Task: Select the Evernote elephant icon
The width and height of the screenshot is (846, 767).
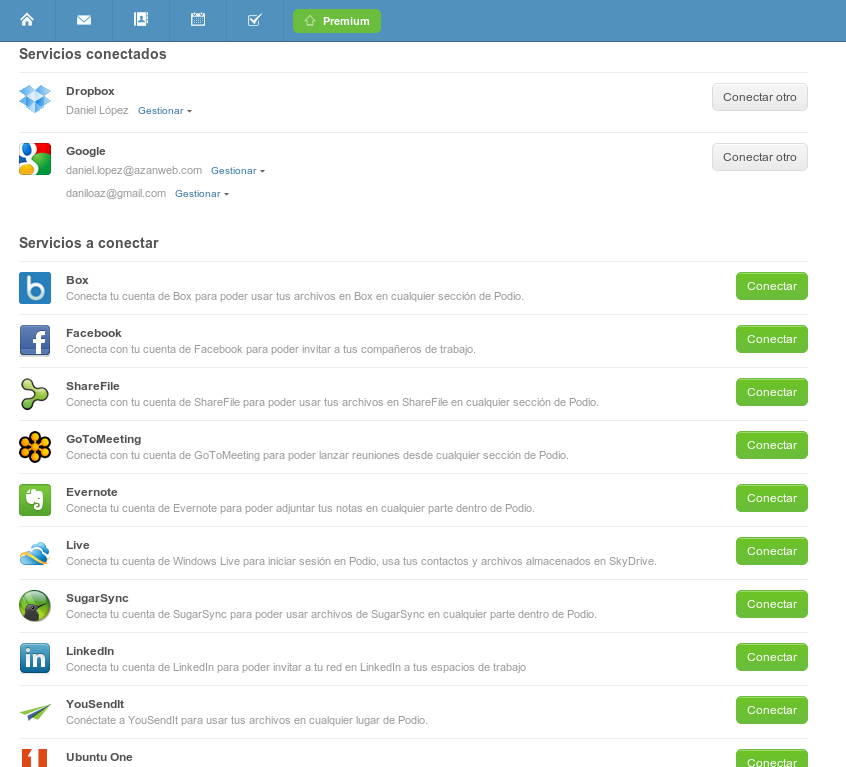Action: point(35,500)
